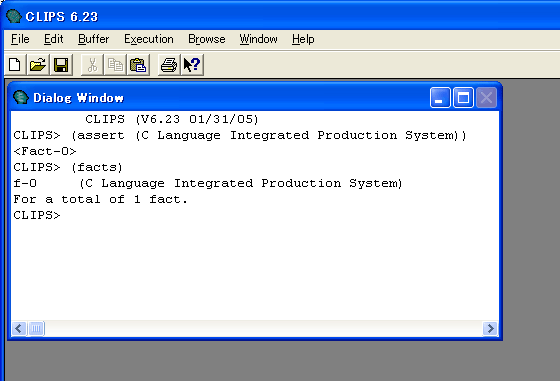The image size is (560, 381).
Task: Click the last empty CLIPS> prompt
Action: [x=37, y=215]
